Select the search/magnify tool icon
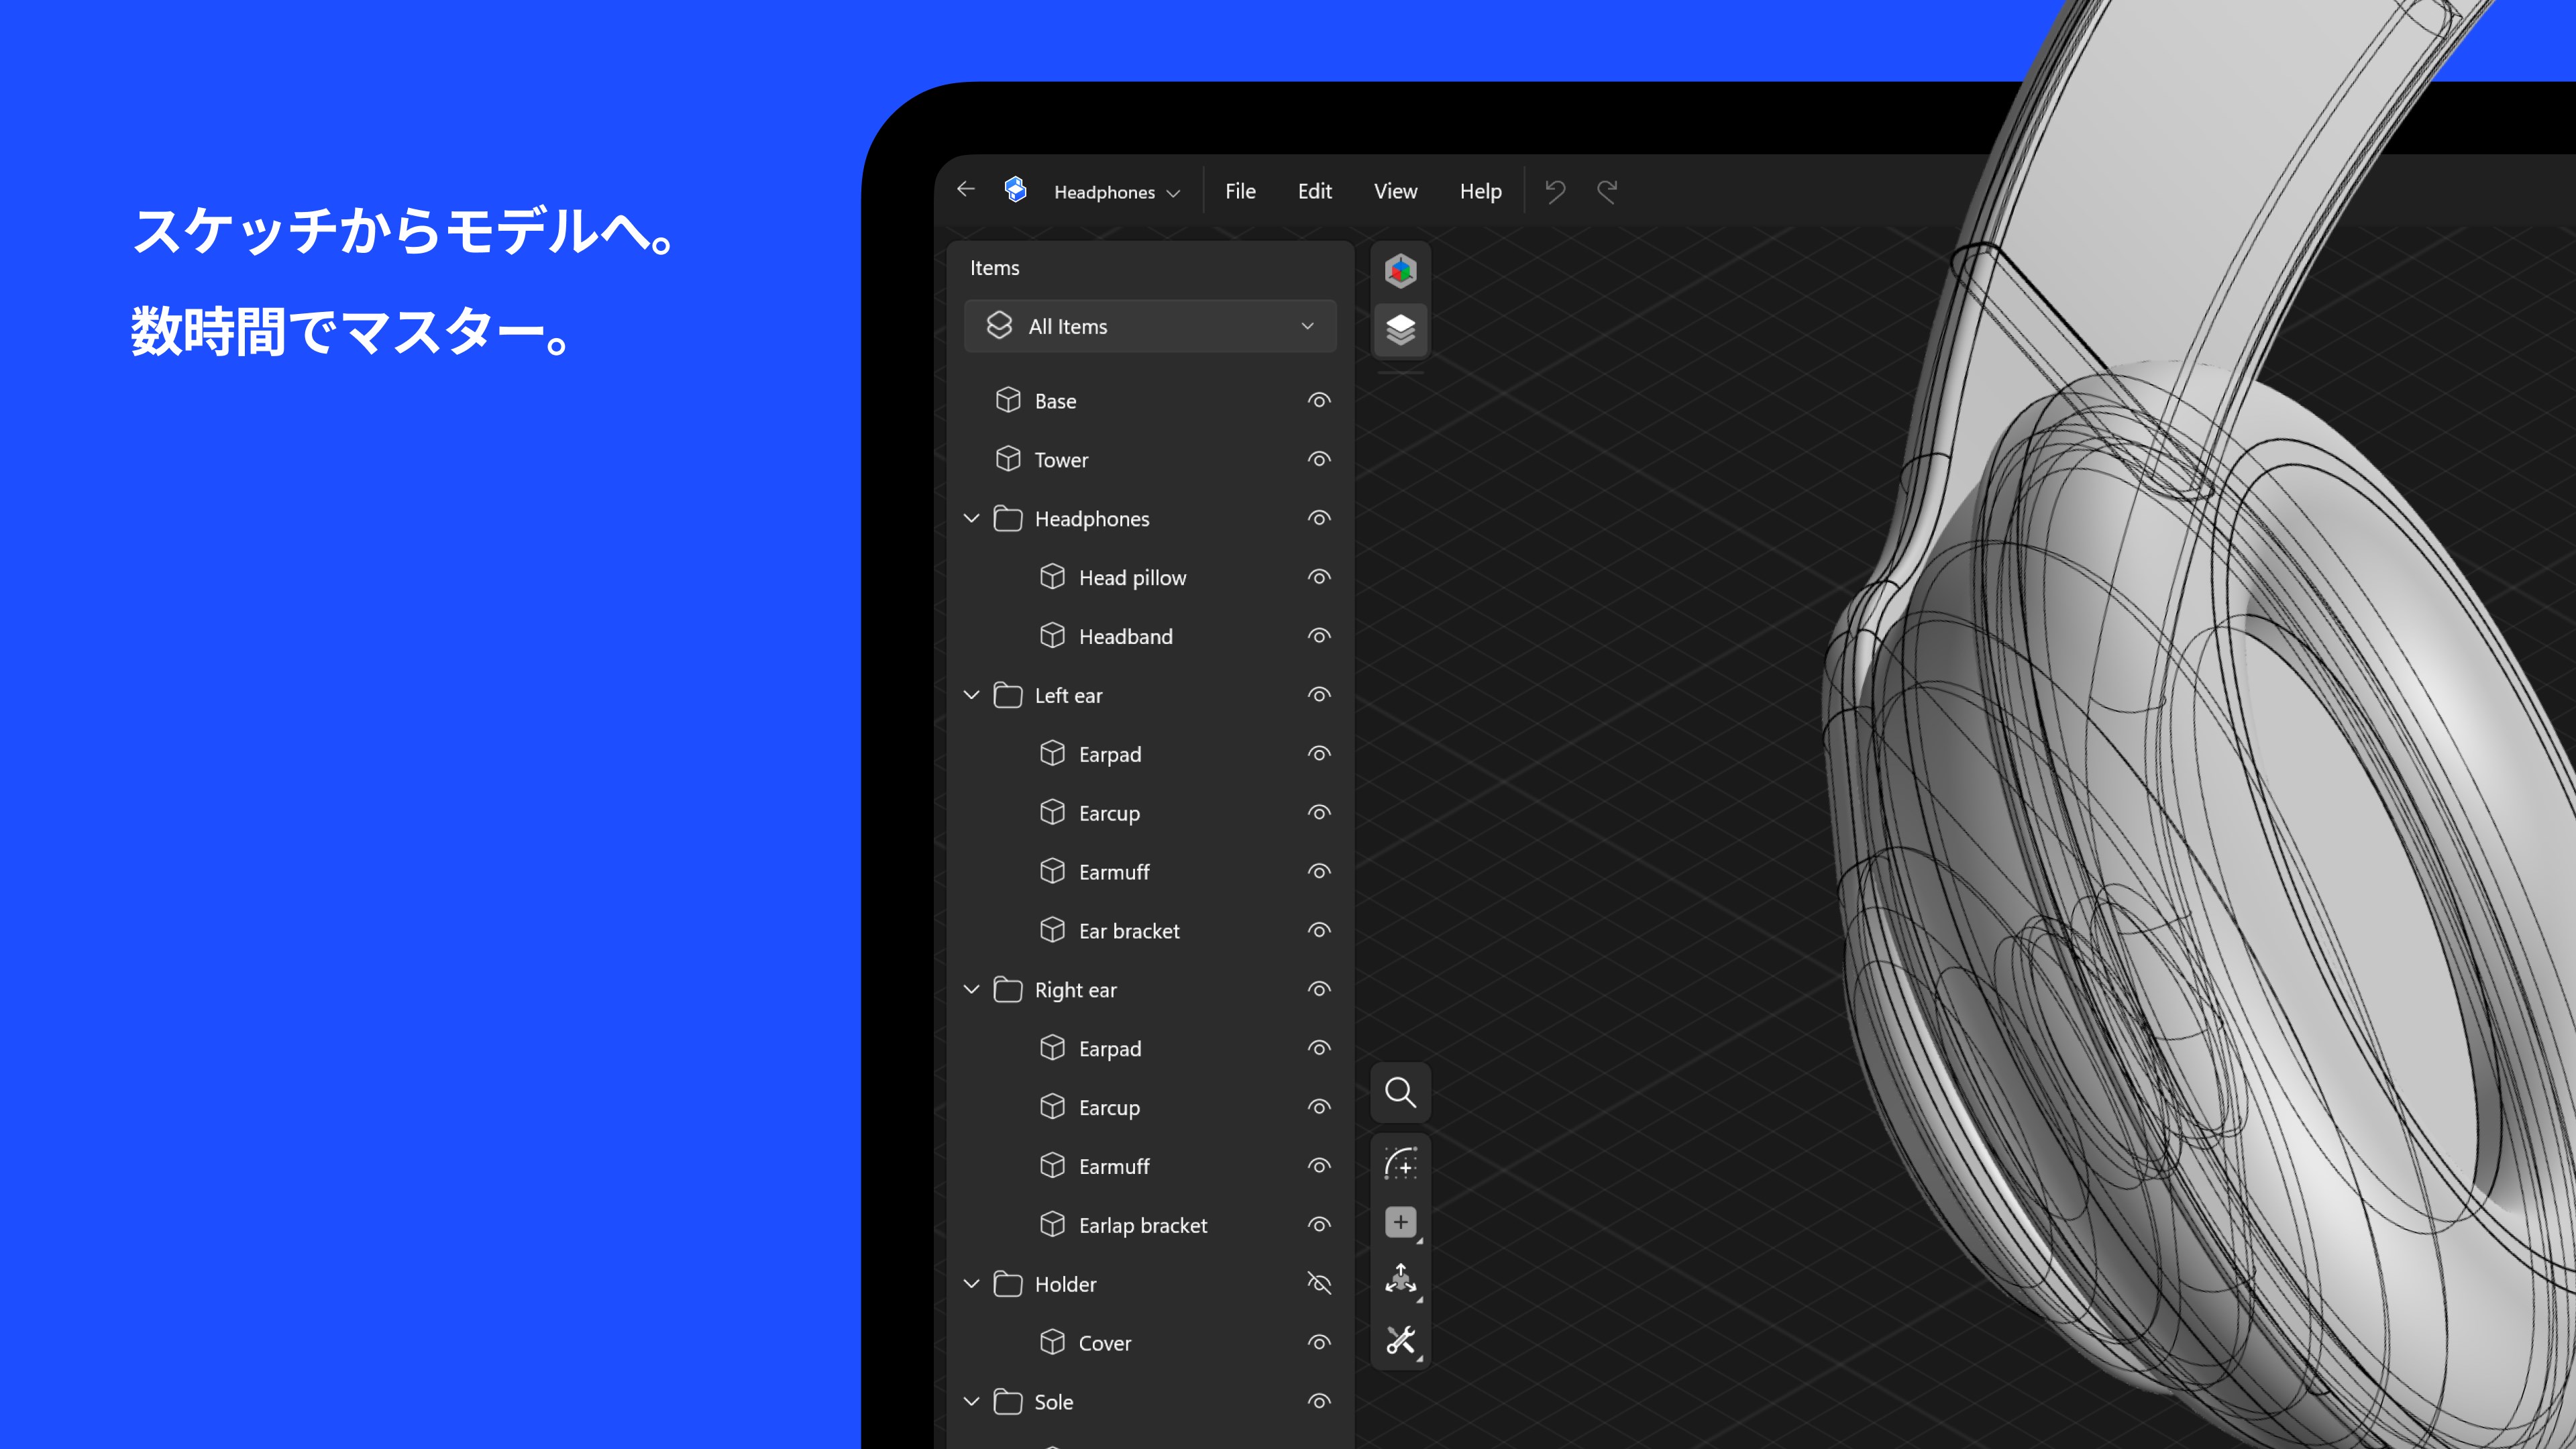2576x1449 pixels. tap(1399, 1091)
